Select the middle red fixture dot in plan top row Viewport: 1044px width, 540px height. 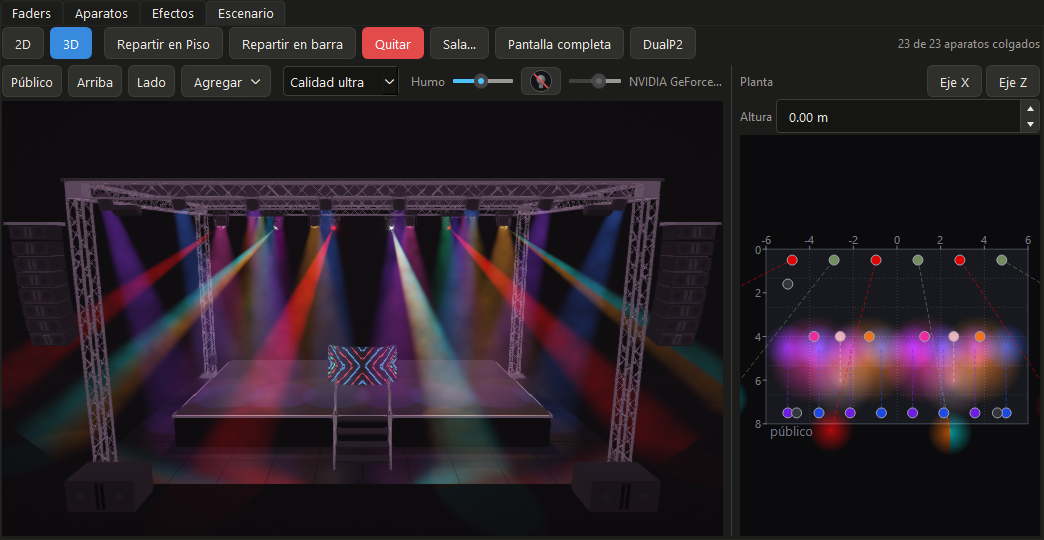point(876,260)
